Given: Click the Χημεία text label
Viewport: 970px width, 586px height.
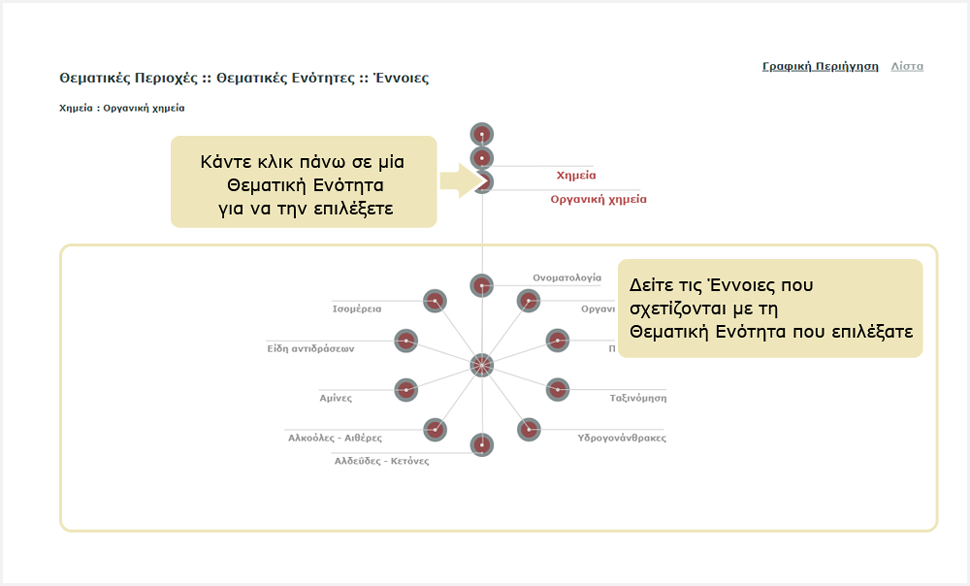Looking at the screenshot, I should [576, 175].
